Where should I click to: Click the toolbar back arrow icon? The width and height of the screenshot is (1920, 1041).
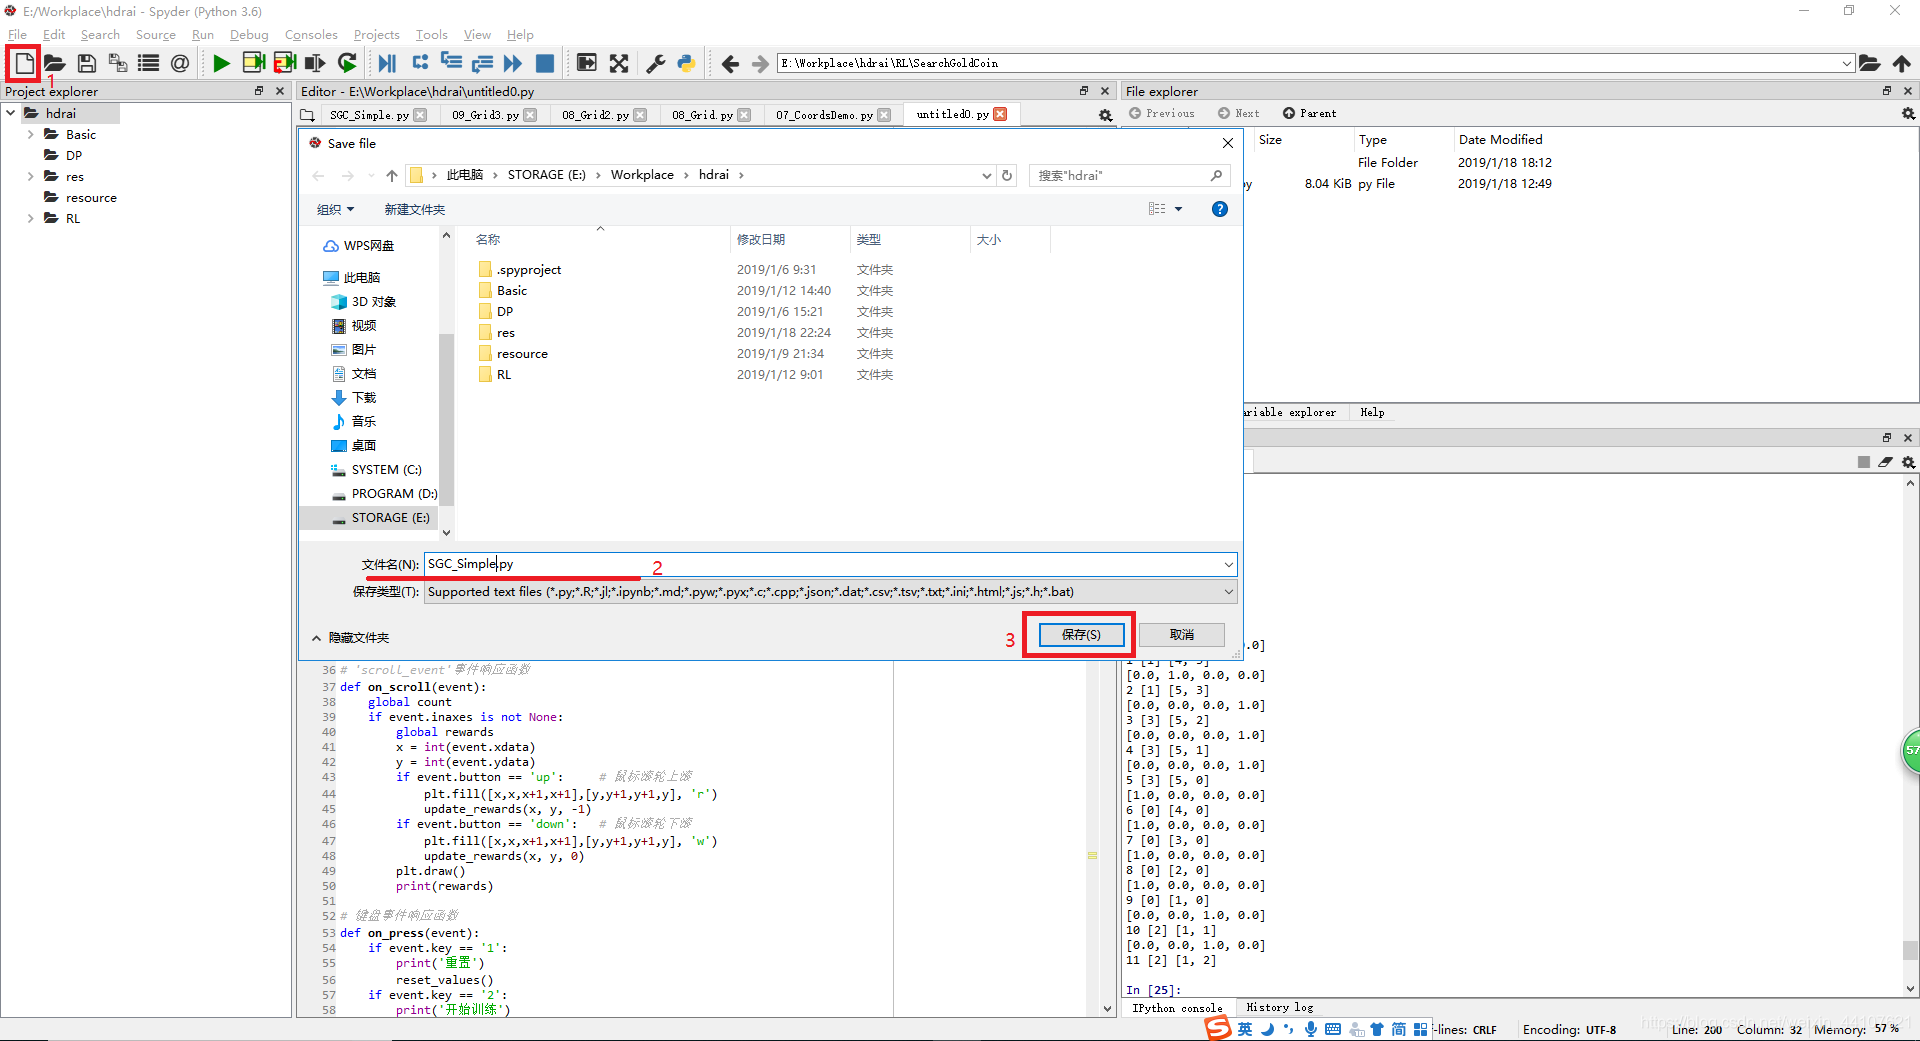click(730, 64)
